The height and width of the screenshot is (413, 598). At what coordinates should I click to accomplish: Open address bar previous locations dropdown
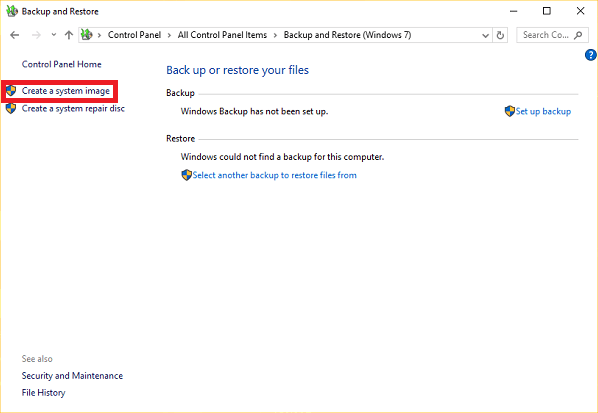coord(485,35)
